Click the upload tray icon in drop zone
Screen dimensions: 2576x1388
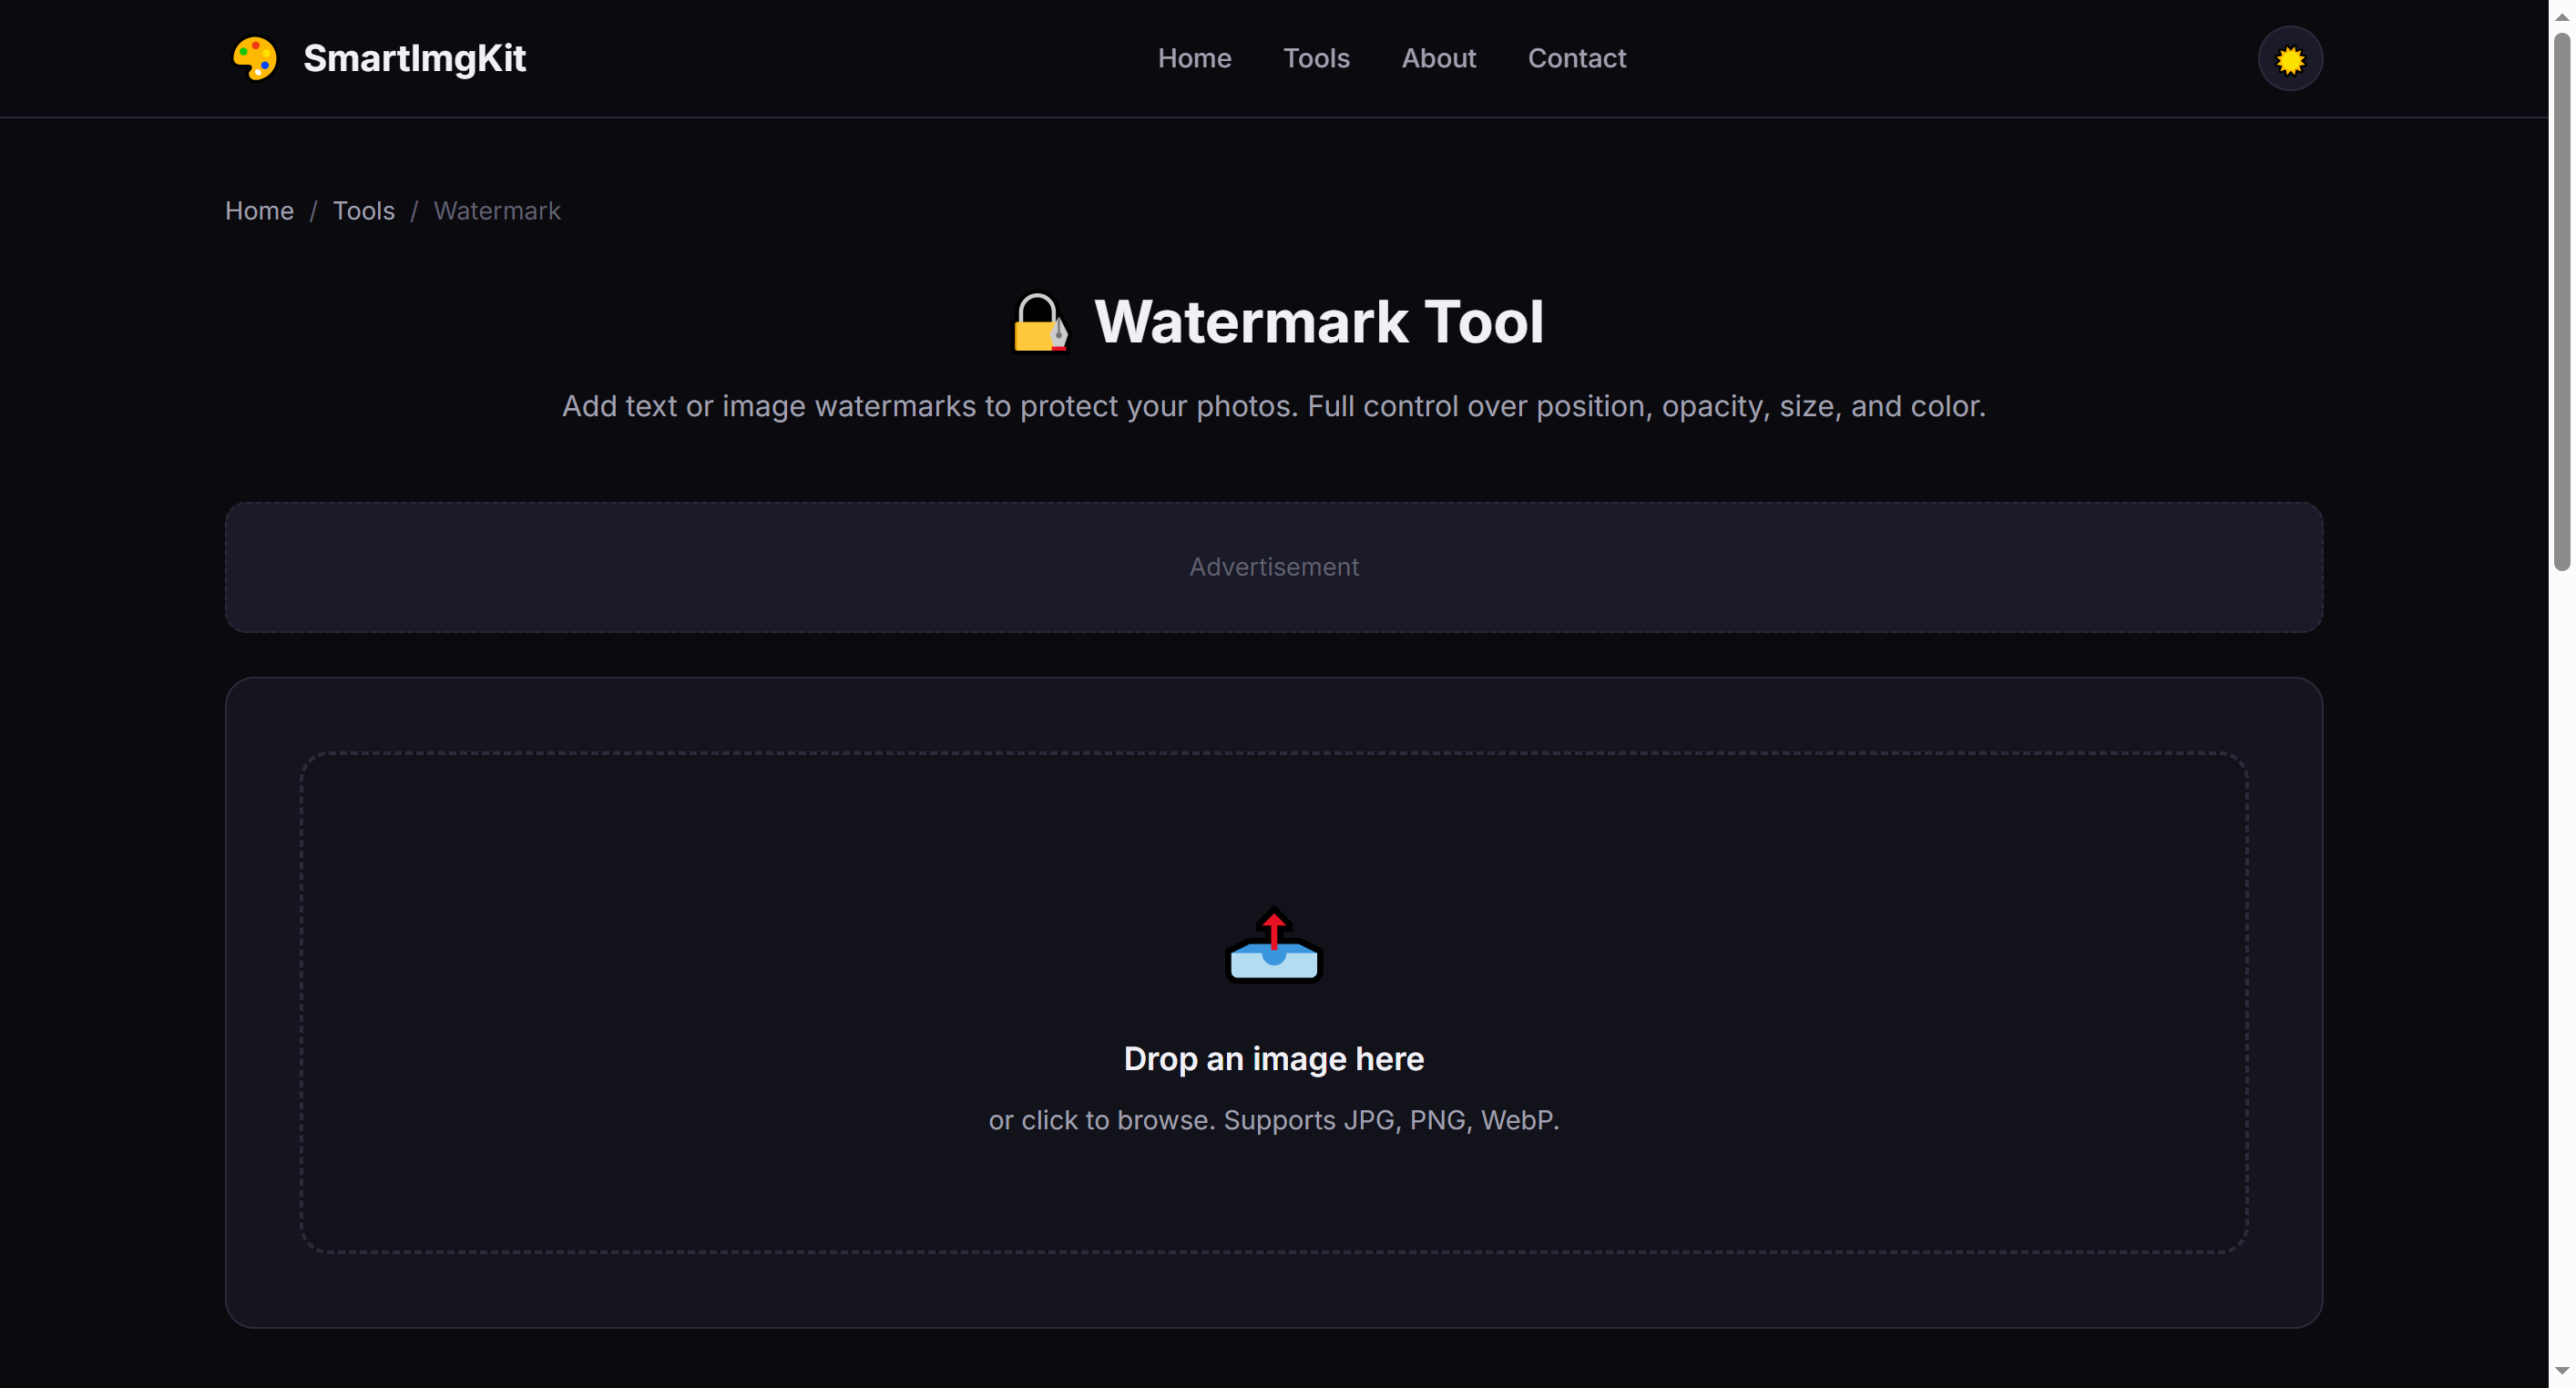pos(1274,945)
